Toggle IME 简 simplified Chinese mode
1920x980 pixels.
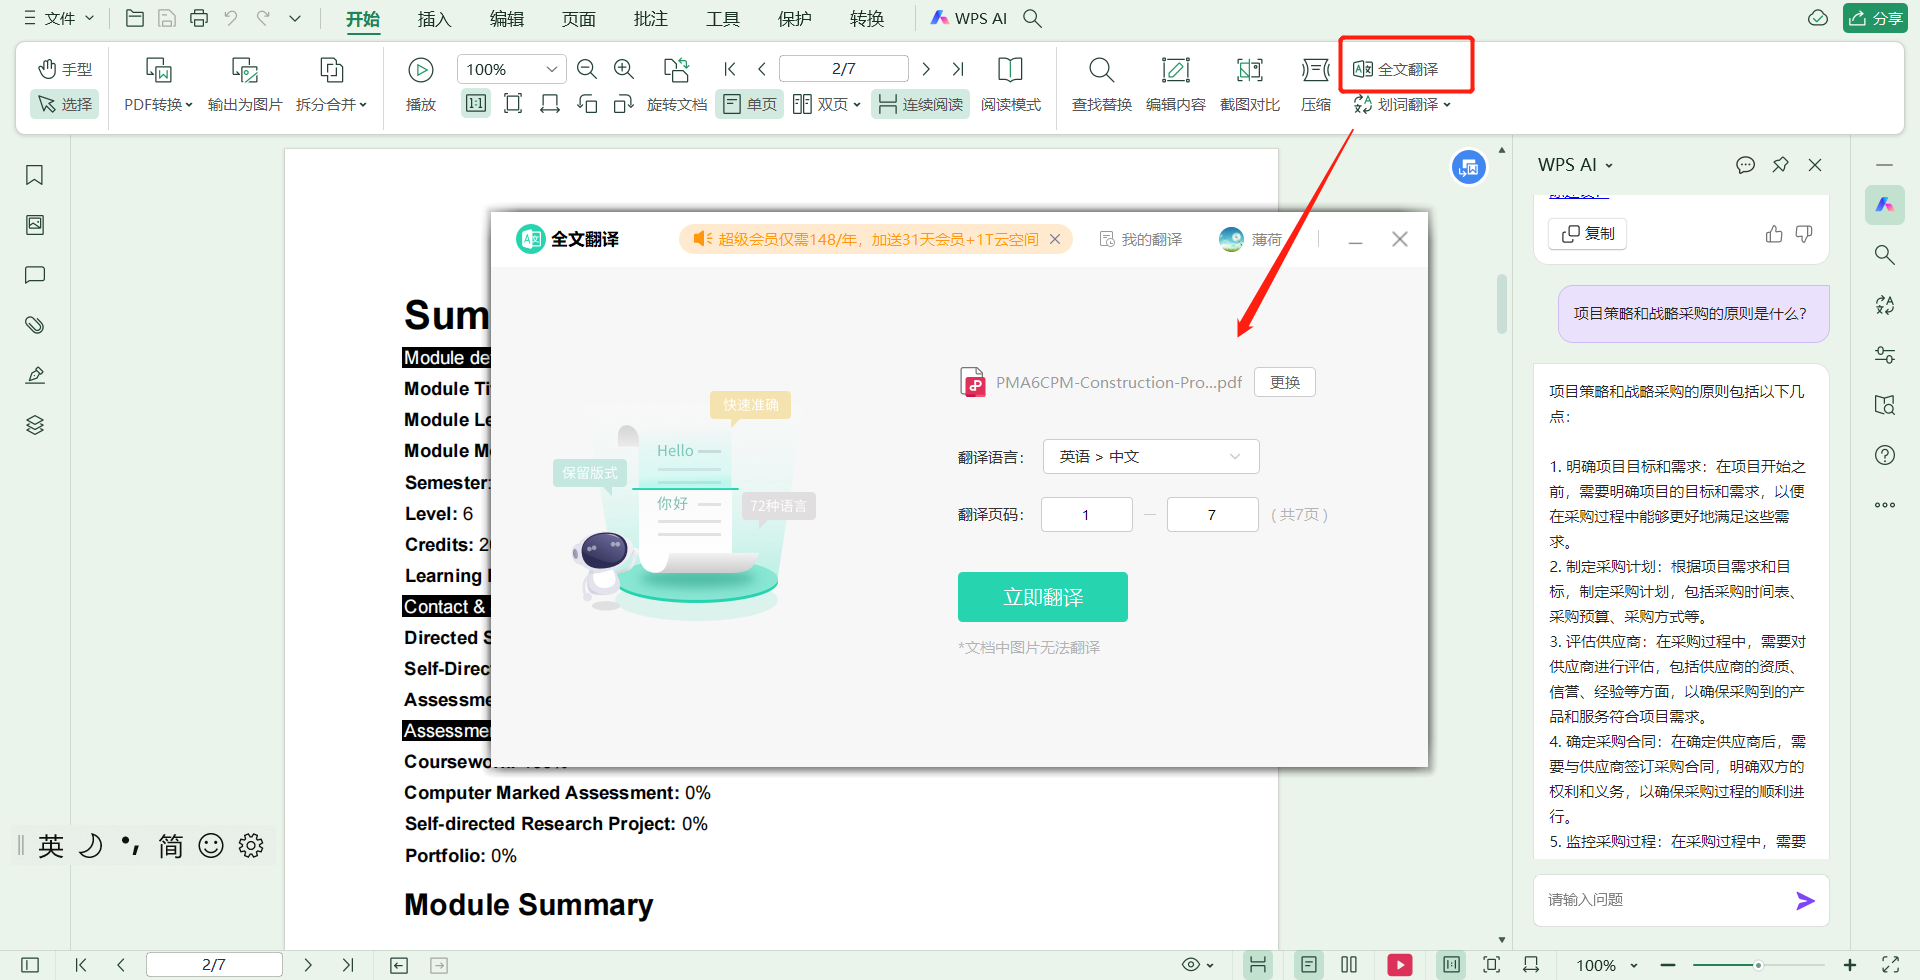171,846
